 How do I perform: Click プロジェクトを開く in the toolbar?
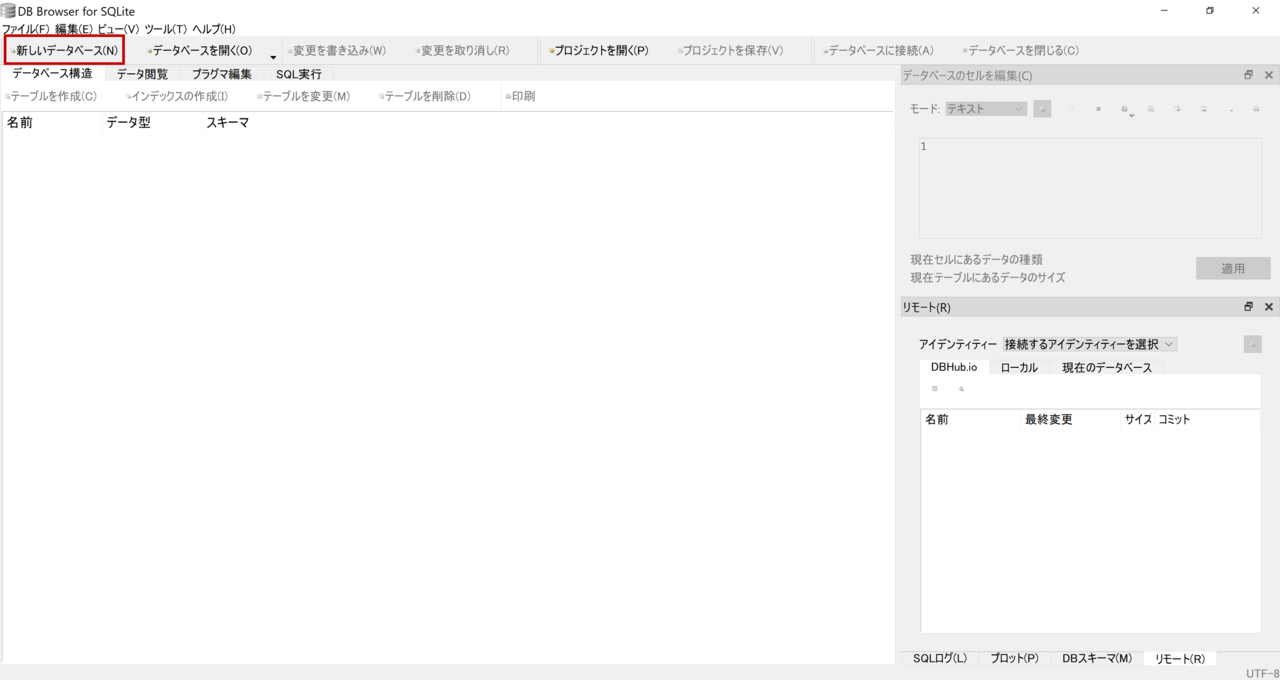click(x=599, y=50)
